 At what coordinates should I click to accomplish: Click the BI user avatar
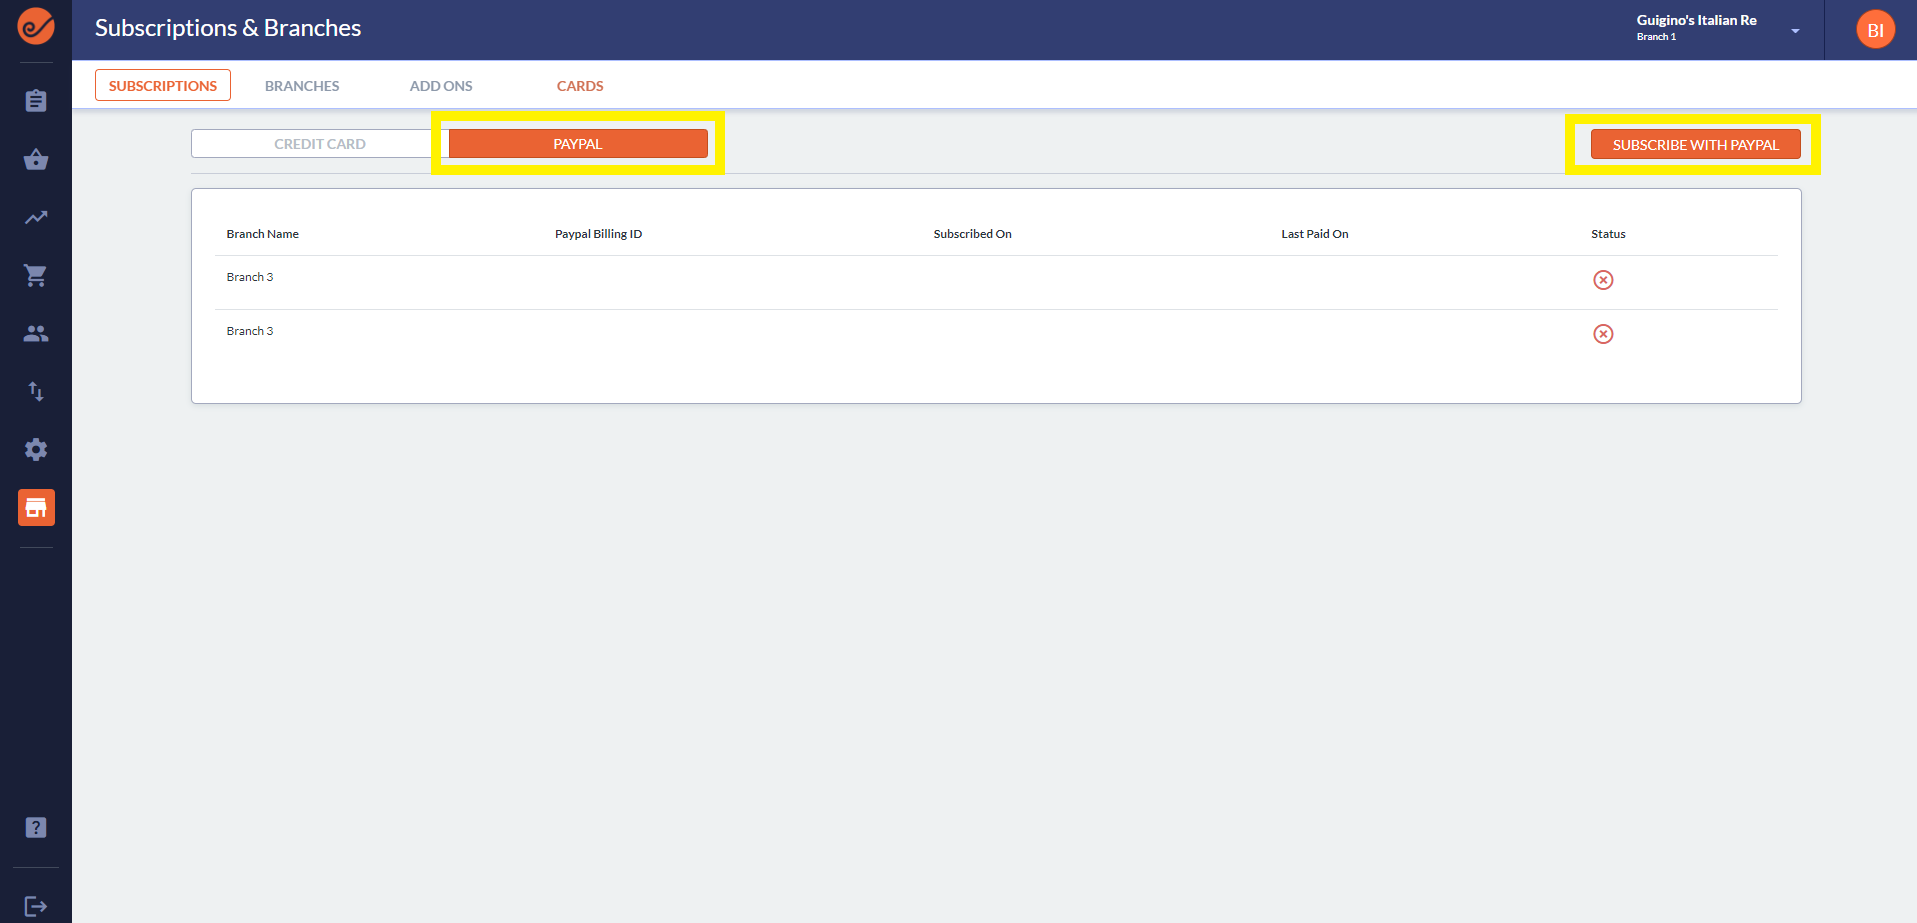(1875, 30)
